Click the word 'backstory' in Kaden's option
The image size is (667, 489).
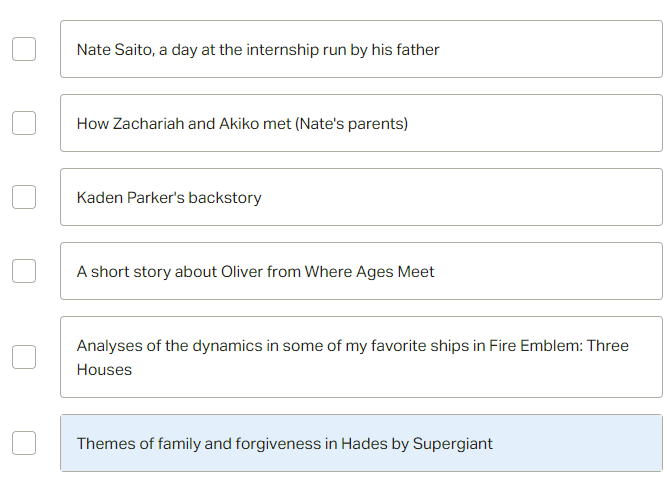pyautogui.click(x=225, y=198)
